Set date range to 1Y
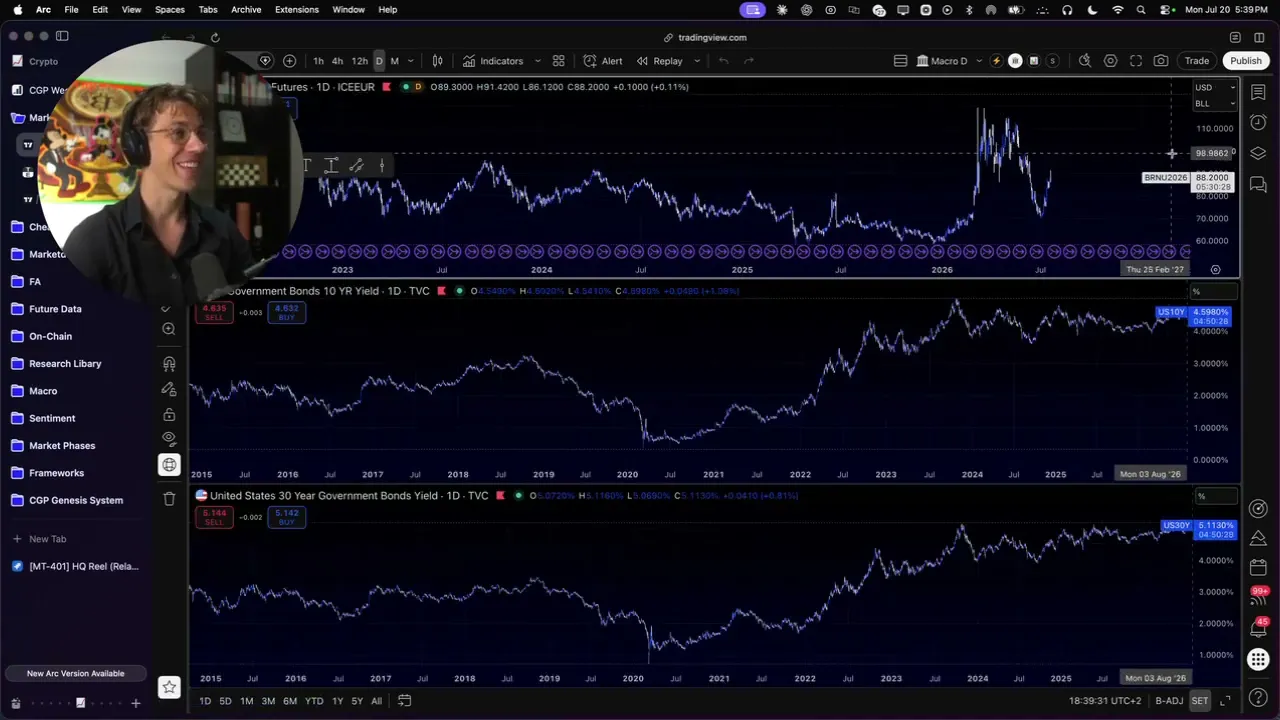Viewport: 1280px width, 720px height. point(337,701)
